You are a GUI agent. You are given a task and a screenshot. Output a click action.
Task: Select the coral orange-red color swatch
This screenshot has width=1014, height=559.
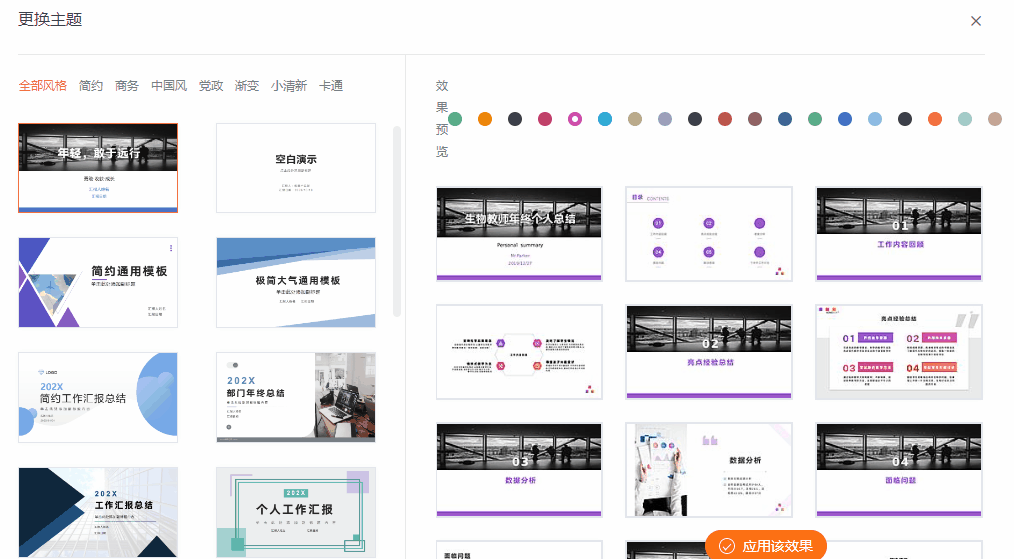(935, 119)
